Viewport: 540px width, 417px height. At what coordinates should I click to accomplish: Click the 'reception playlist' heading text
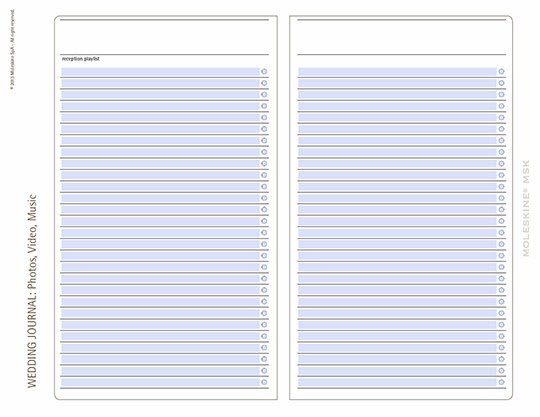point(81,59)
